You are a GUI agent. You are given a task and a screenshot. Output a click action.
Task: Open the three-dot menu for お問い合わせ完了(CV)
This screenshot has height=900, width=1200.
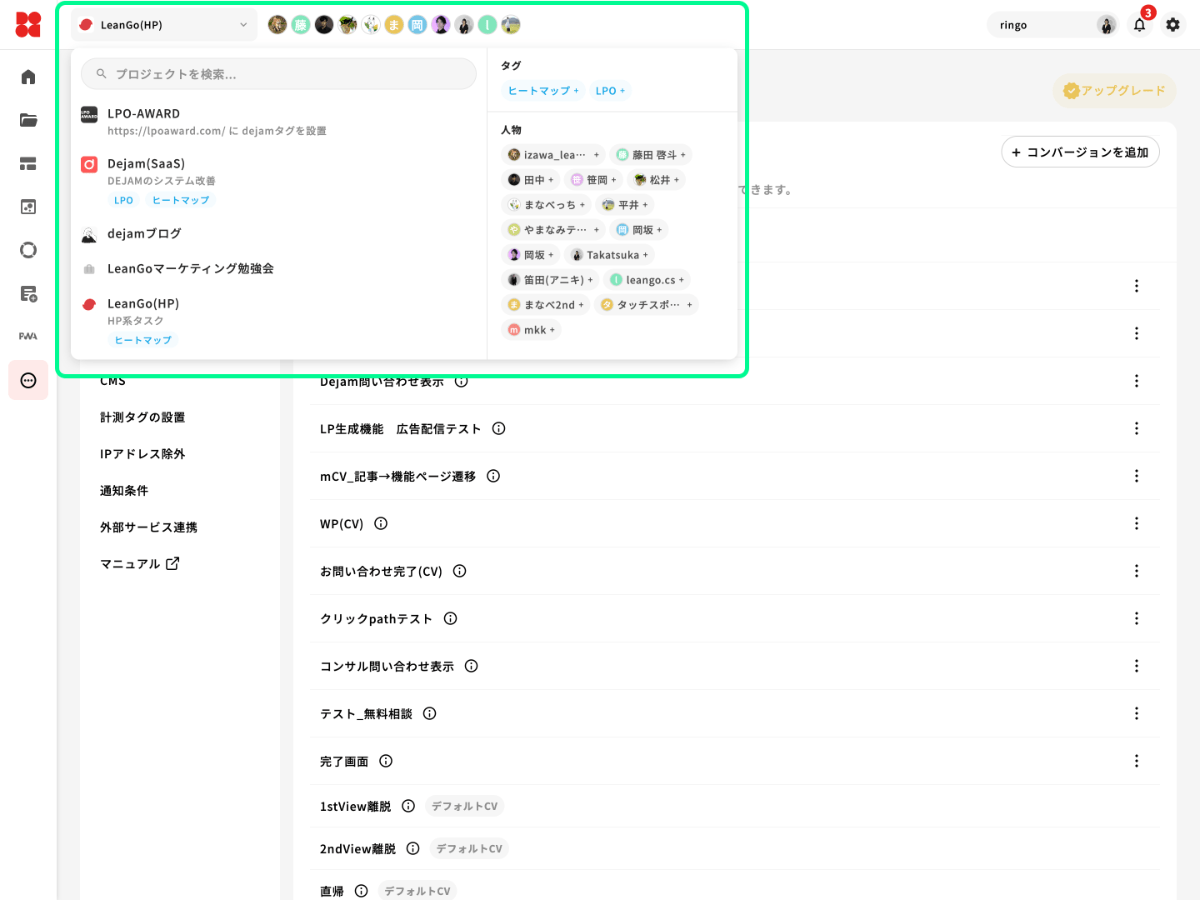[1136, 571]
